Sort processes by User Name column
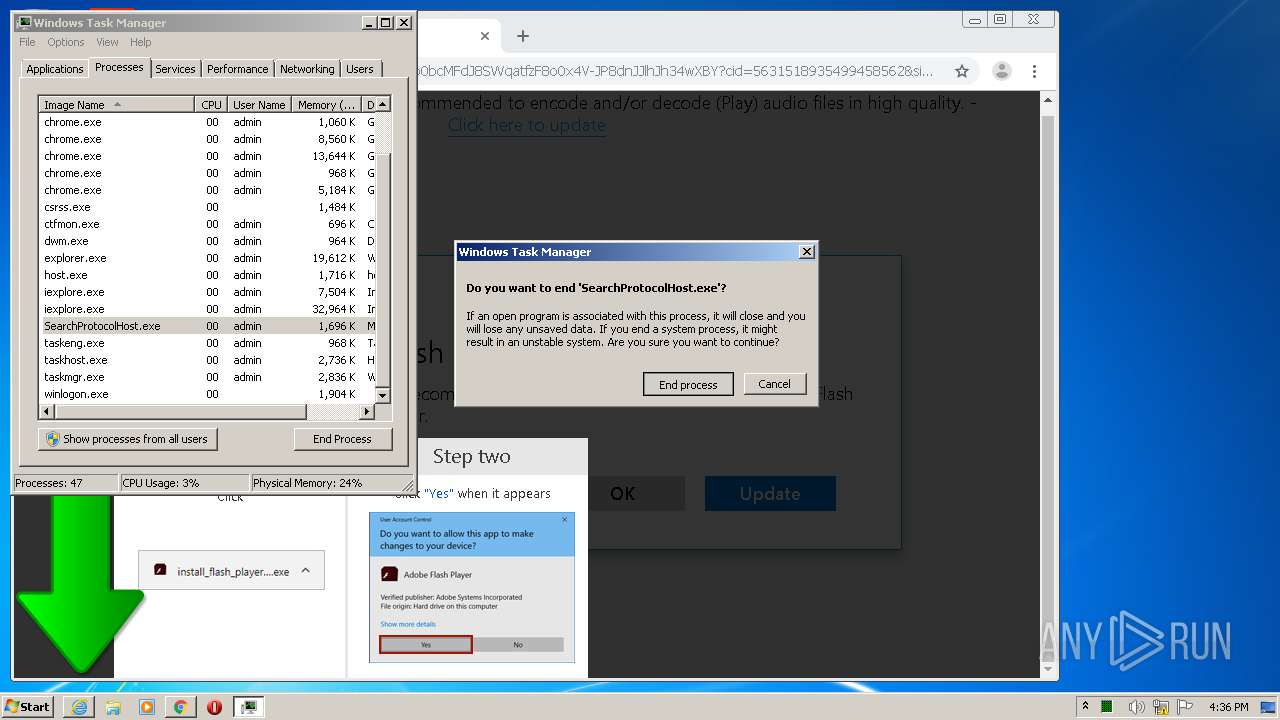Screen dimensions: 1280x720 [x=259, y=105]
